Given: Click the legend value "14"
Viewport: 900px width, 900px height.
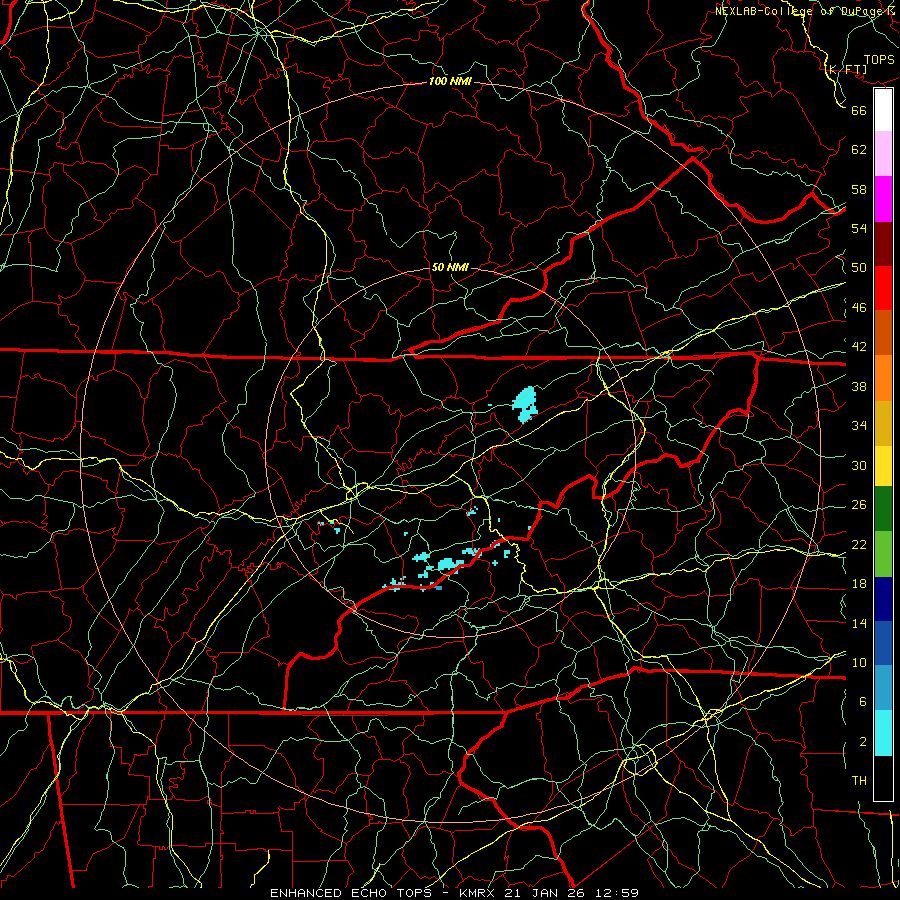Looking at the screenshot, I should pyautogui.click(x=859, y=623).
